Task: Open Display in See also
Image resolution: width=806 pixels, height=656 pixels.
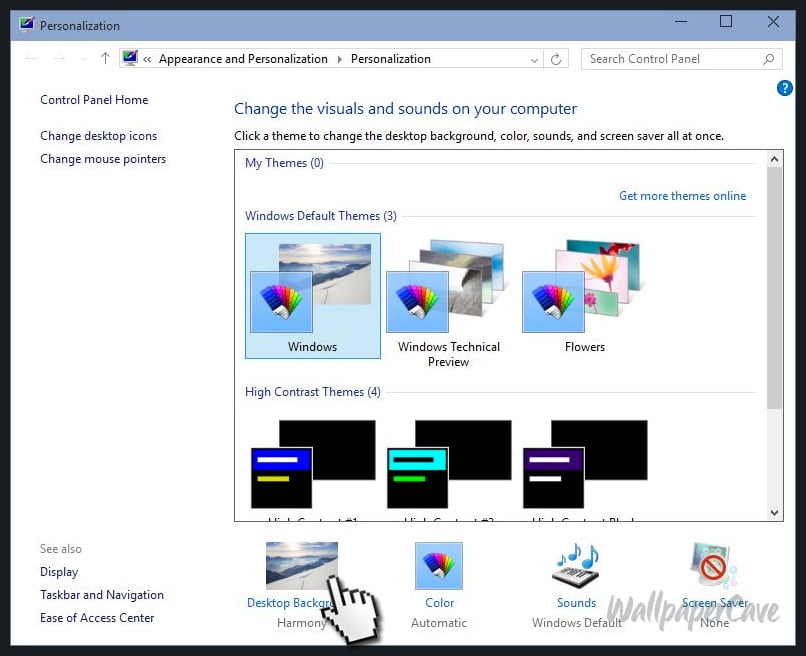Action: (x=59, y=572)
